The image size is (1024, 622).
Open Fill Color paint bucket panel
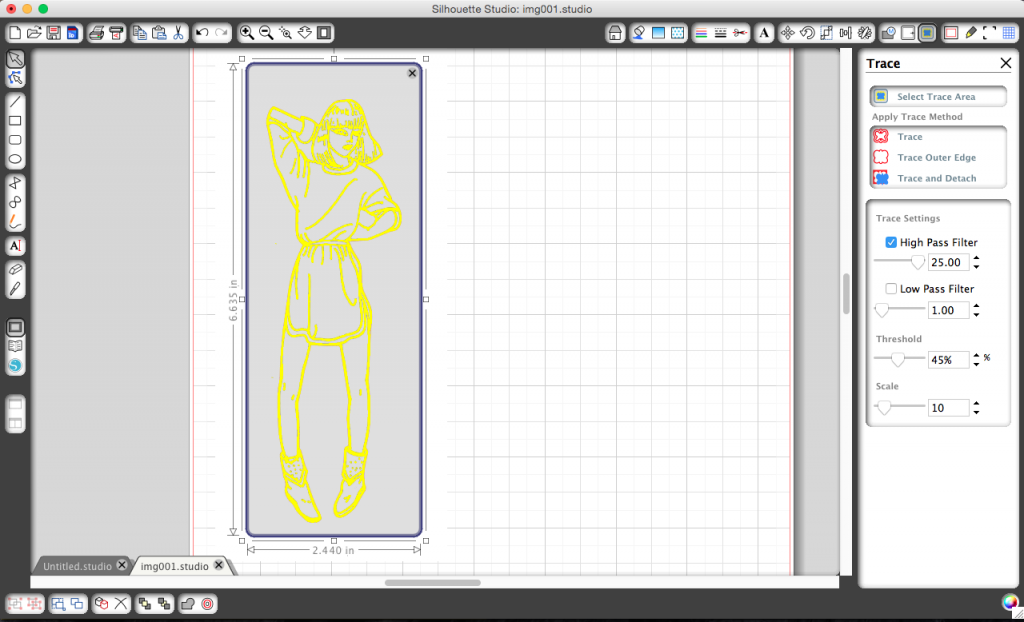pos(639,33)
